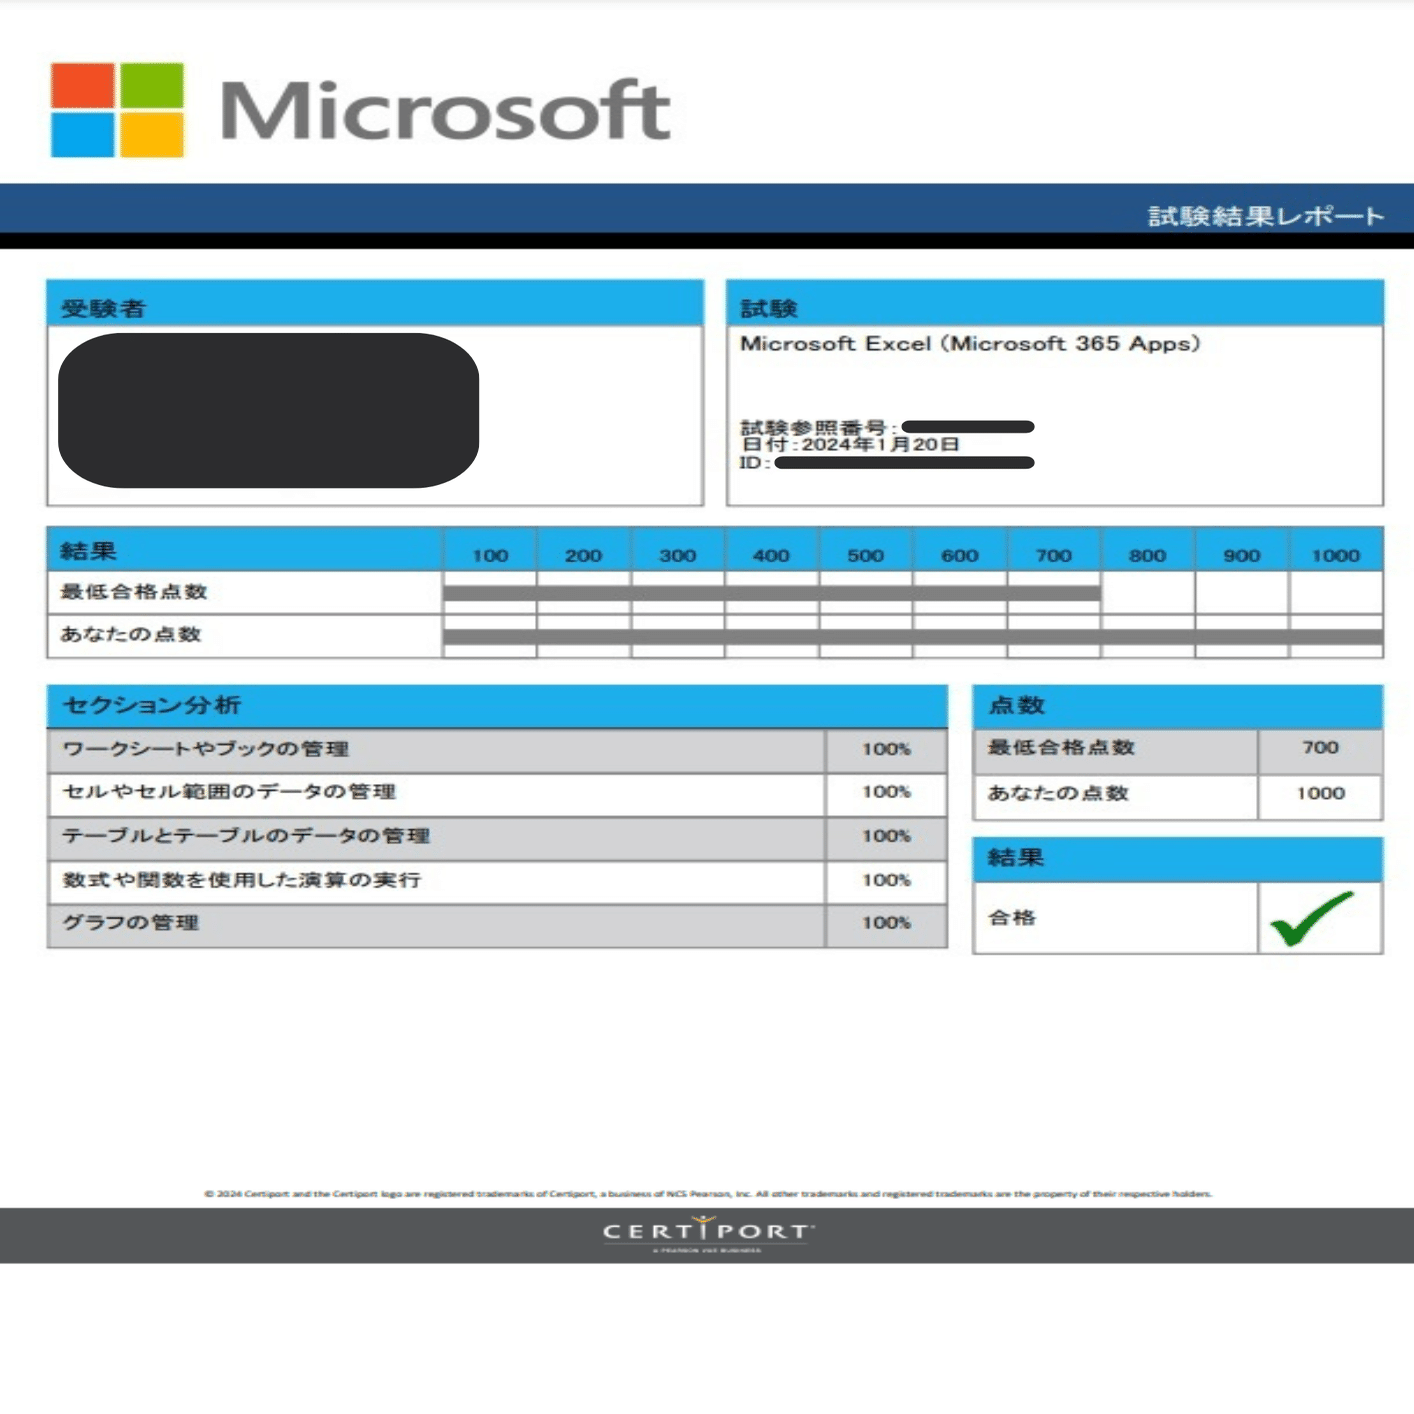Click the green pass checkmark icon
Viewport: 1414px width, 1414px height.
pyautogui.click(x=1311, y=918)
